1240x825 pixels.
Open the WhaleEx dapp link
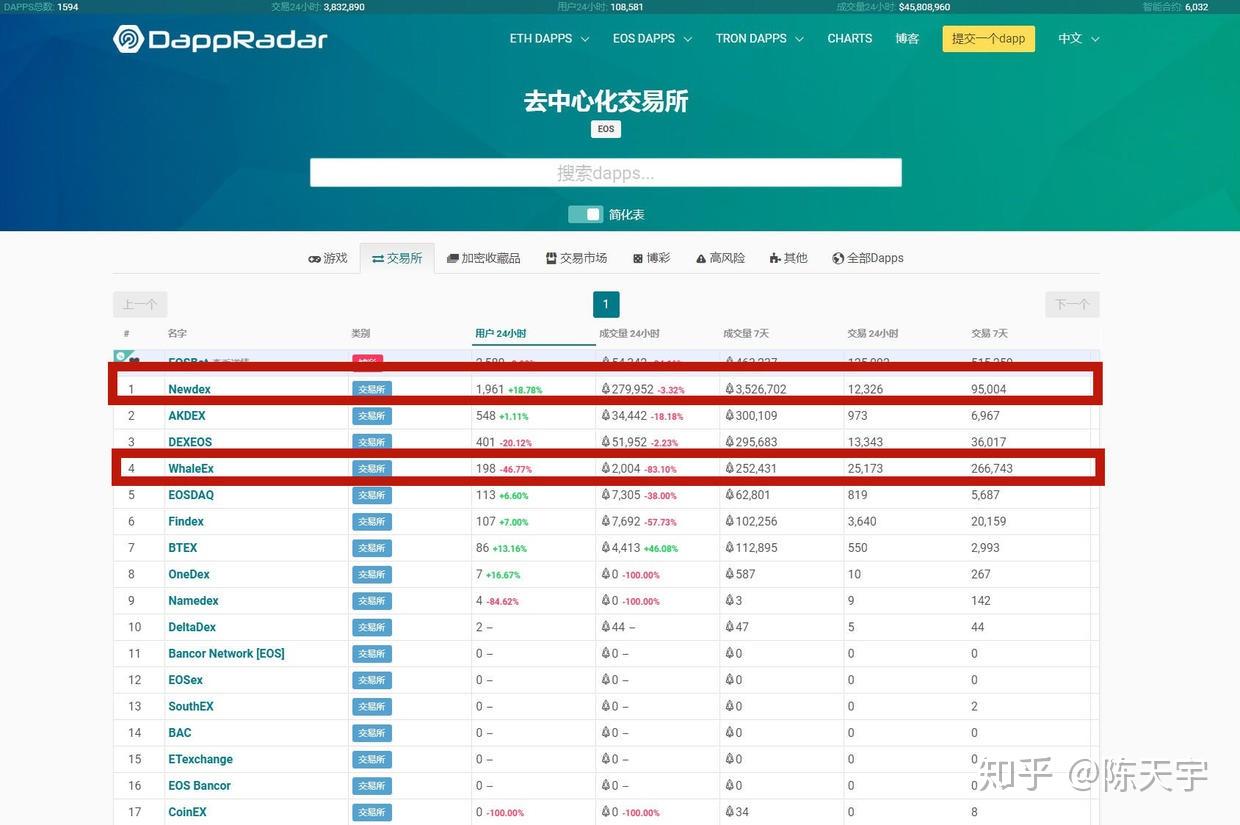coord(191,468)
